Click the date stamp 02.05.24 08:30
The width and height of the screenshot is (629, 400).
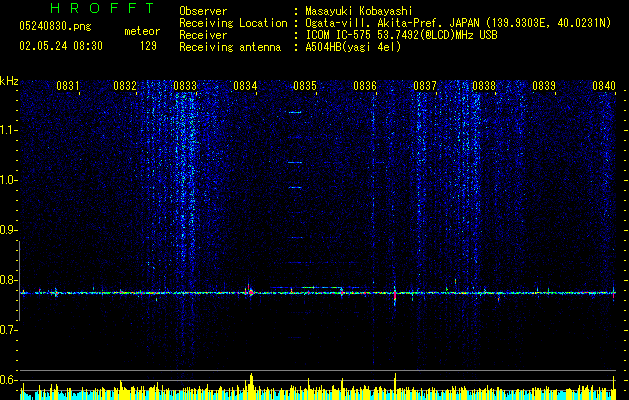[61, 45]
